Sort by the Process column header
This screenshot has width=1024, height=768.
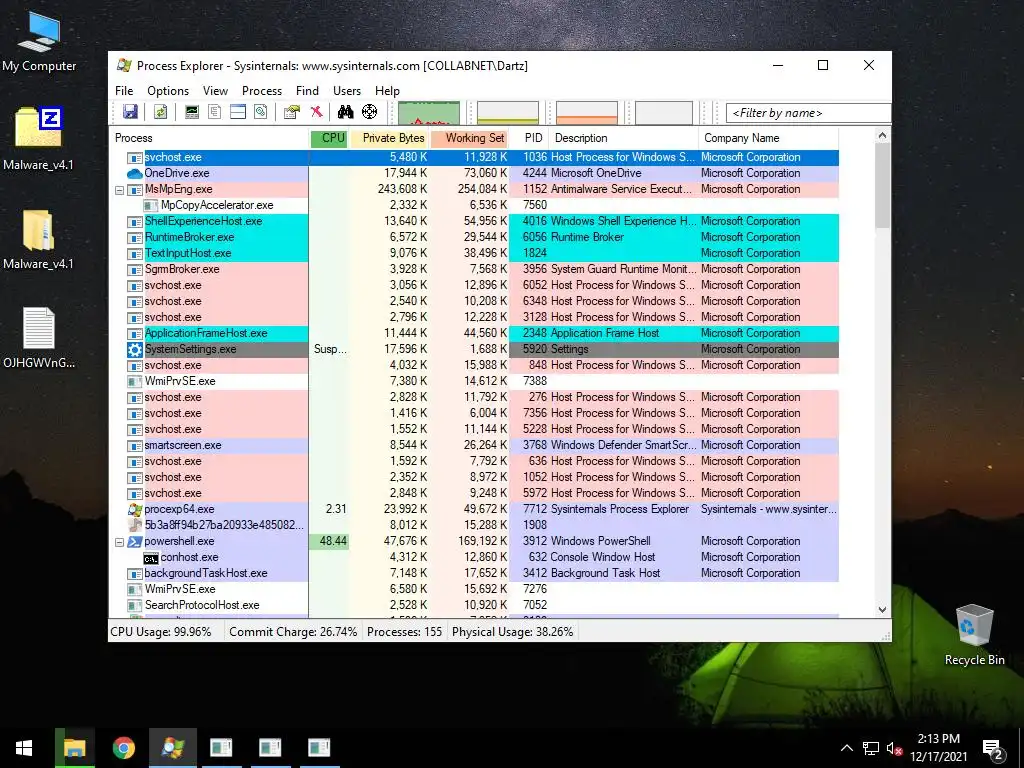(x=209, y=138)
